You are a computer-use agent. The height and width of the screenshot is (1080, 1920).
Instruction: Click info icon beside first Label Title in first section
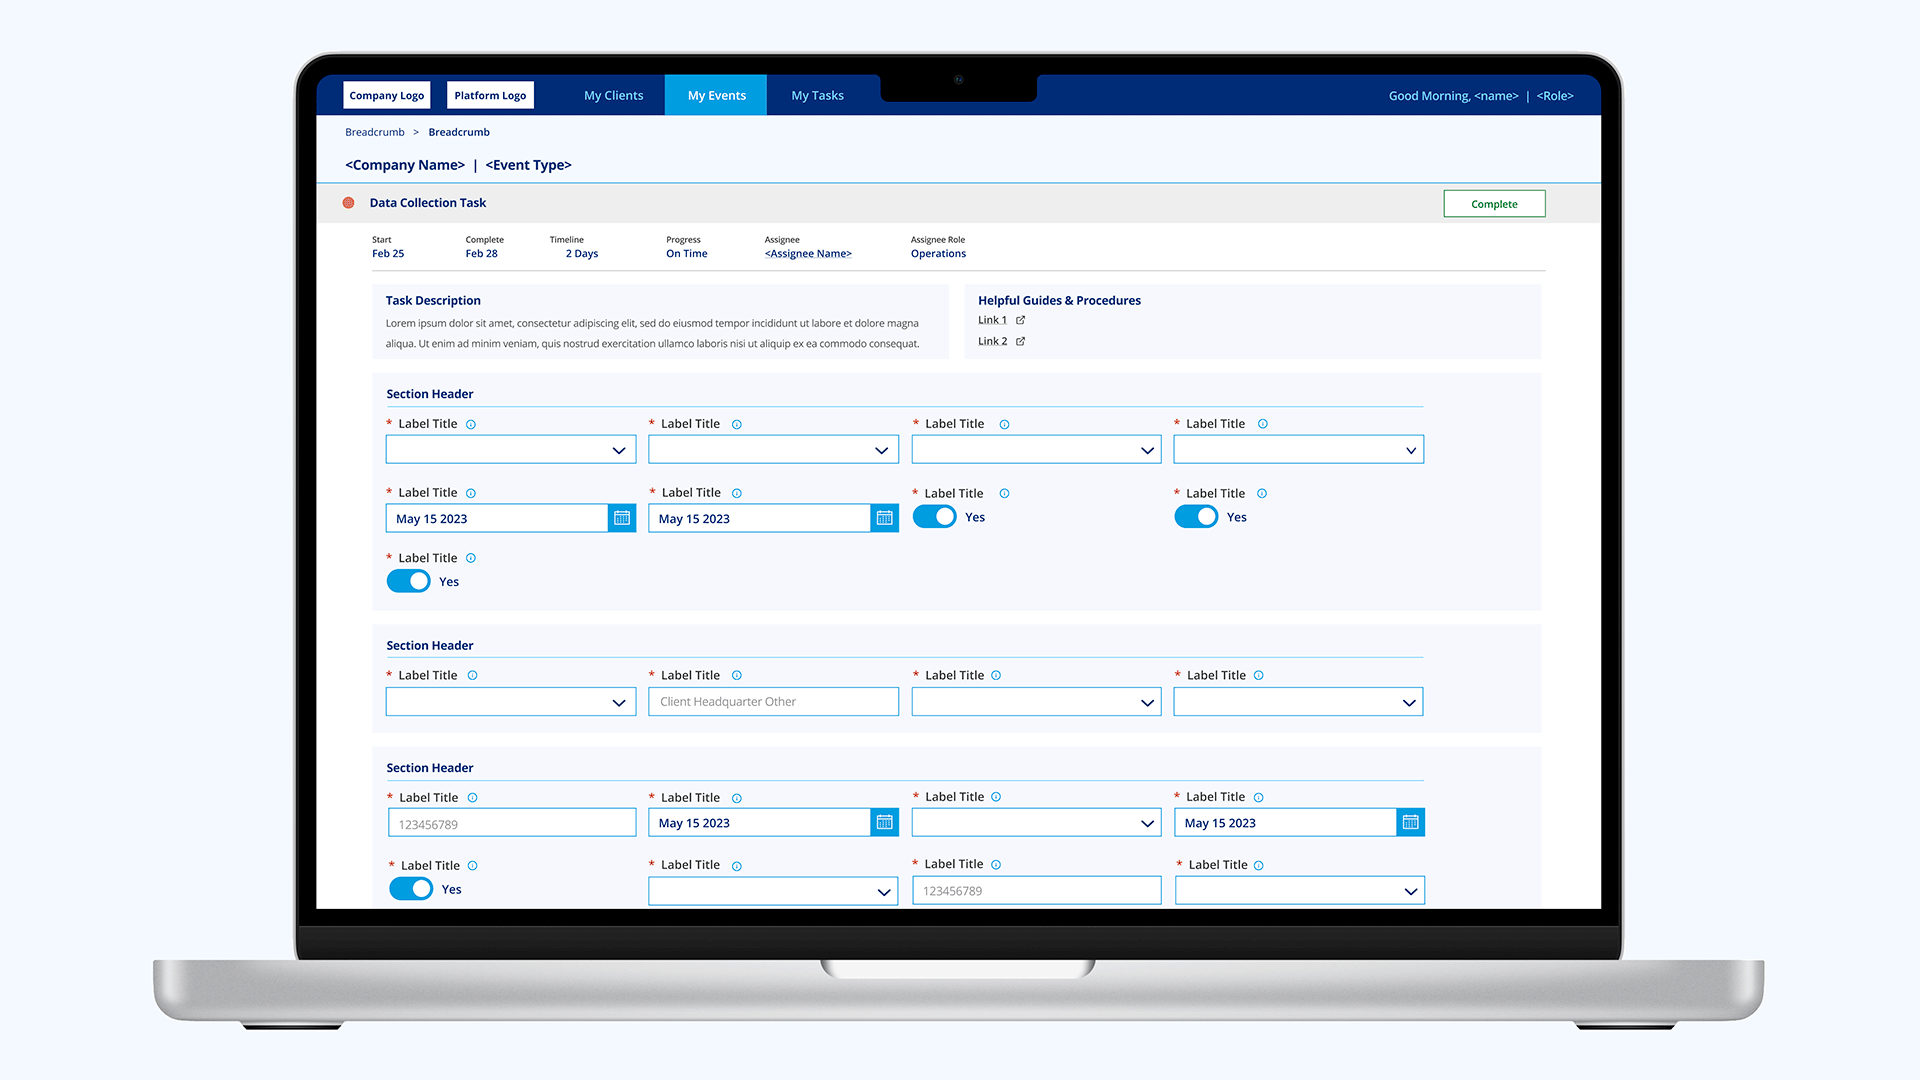pyautogui.click(x=471, y=424)
